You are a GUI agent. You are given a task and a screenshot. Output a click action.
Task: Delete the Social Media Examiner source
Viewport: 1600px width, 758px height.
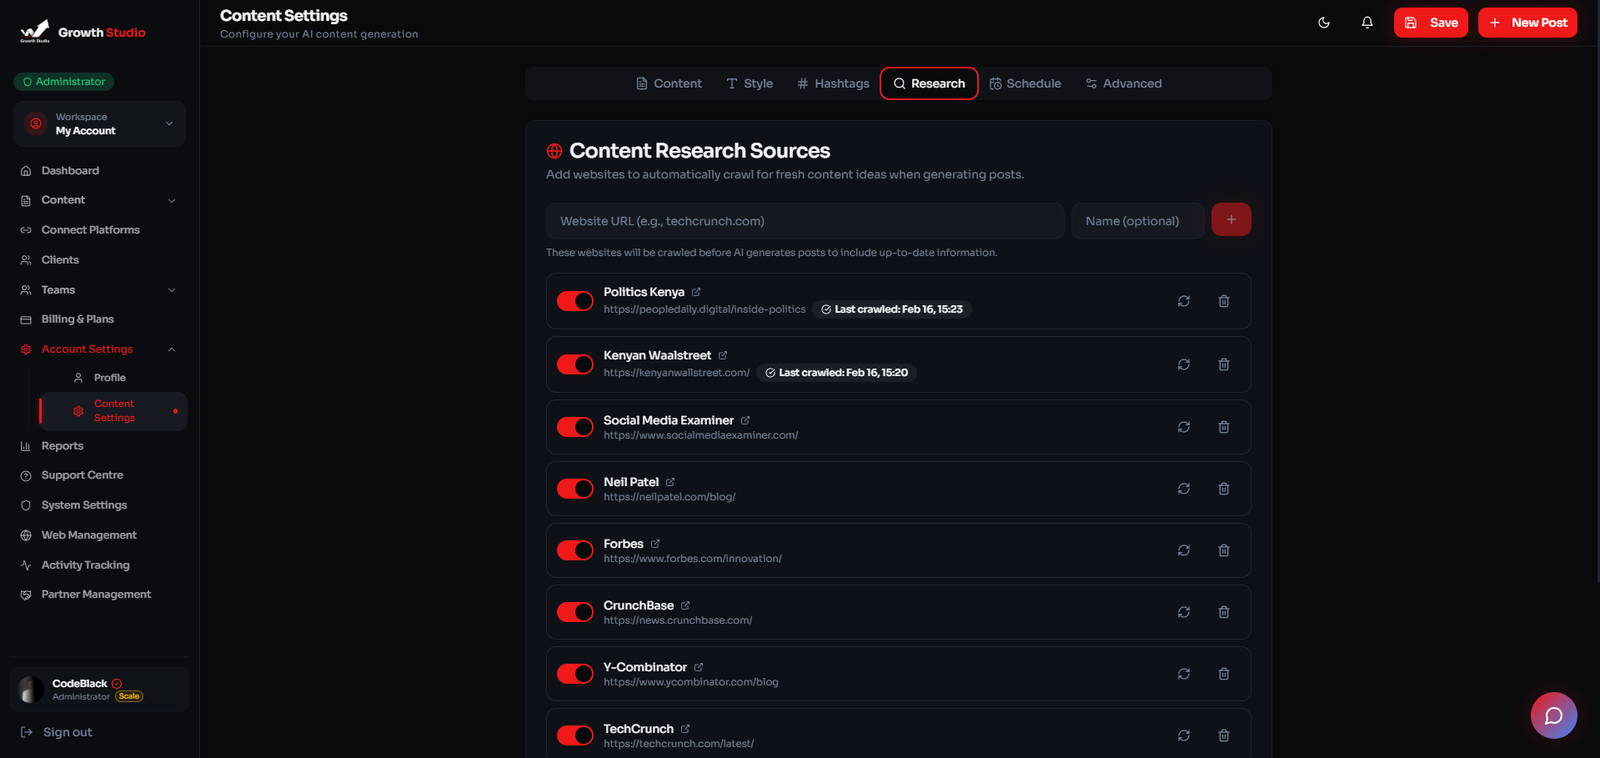[1224, 427]
